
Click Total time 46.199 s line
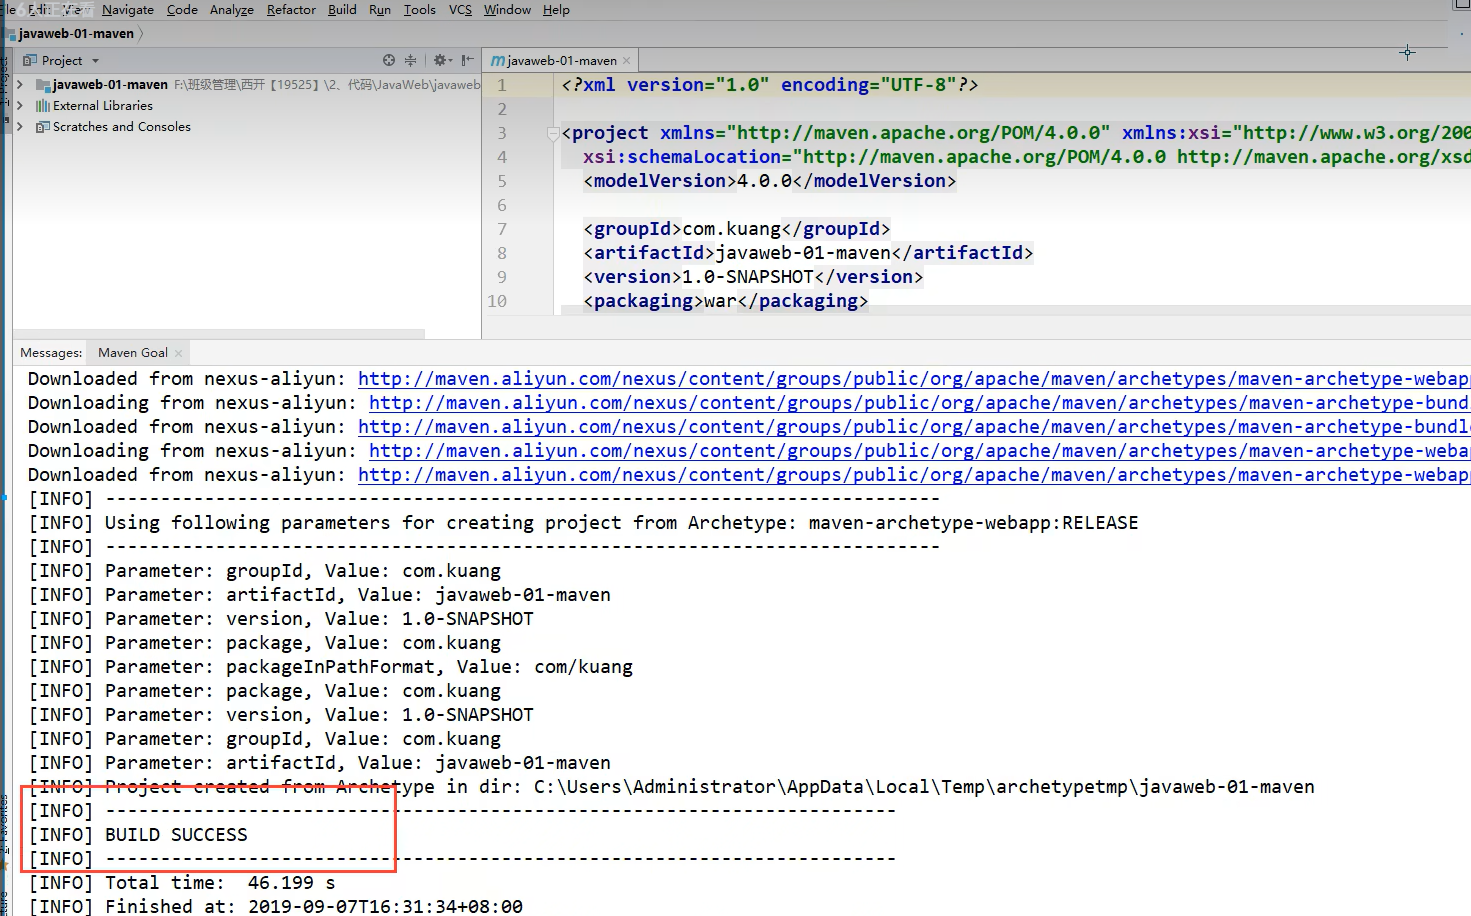click(182, 883)
